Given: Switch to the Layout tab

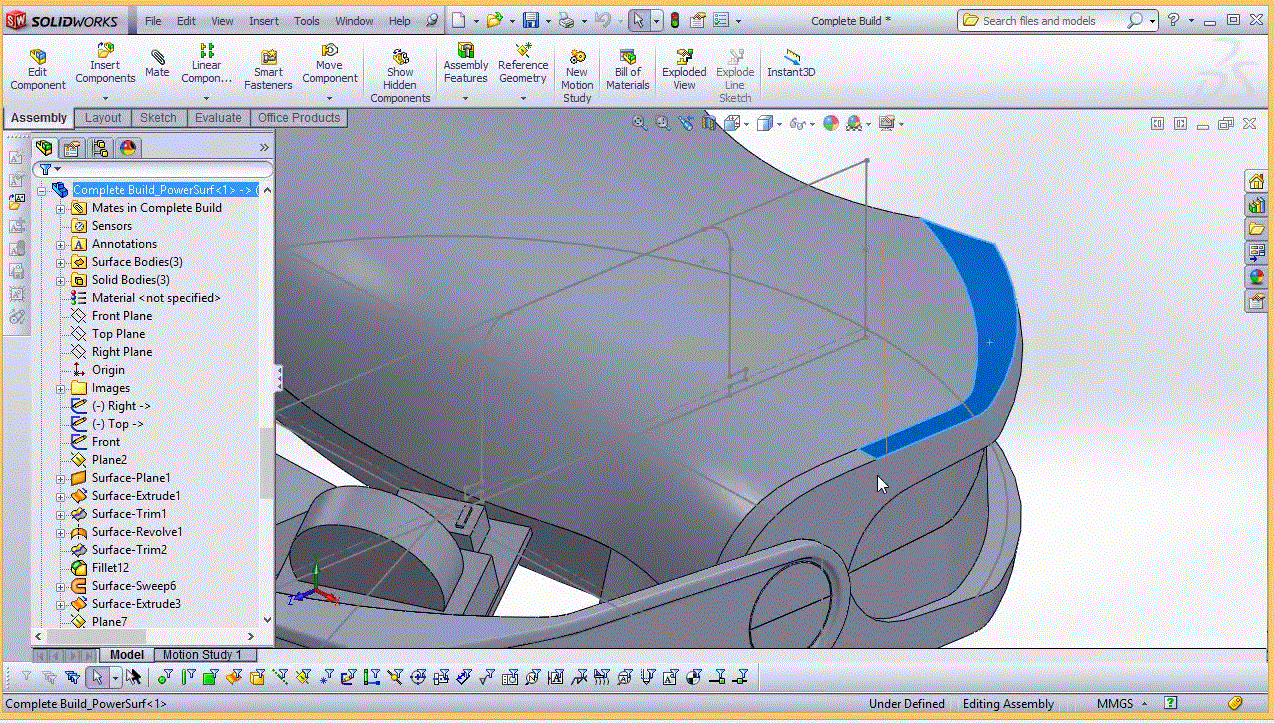Looking at the screenshot, I should pos(103,117).
